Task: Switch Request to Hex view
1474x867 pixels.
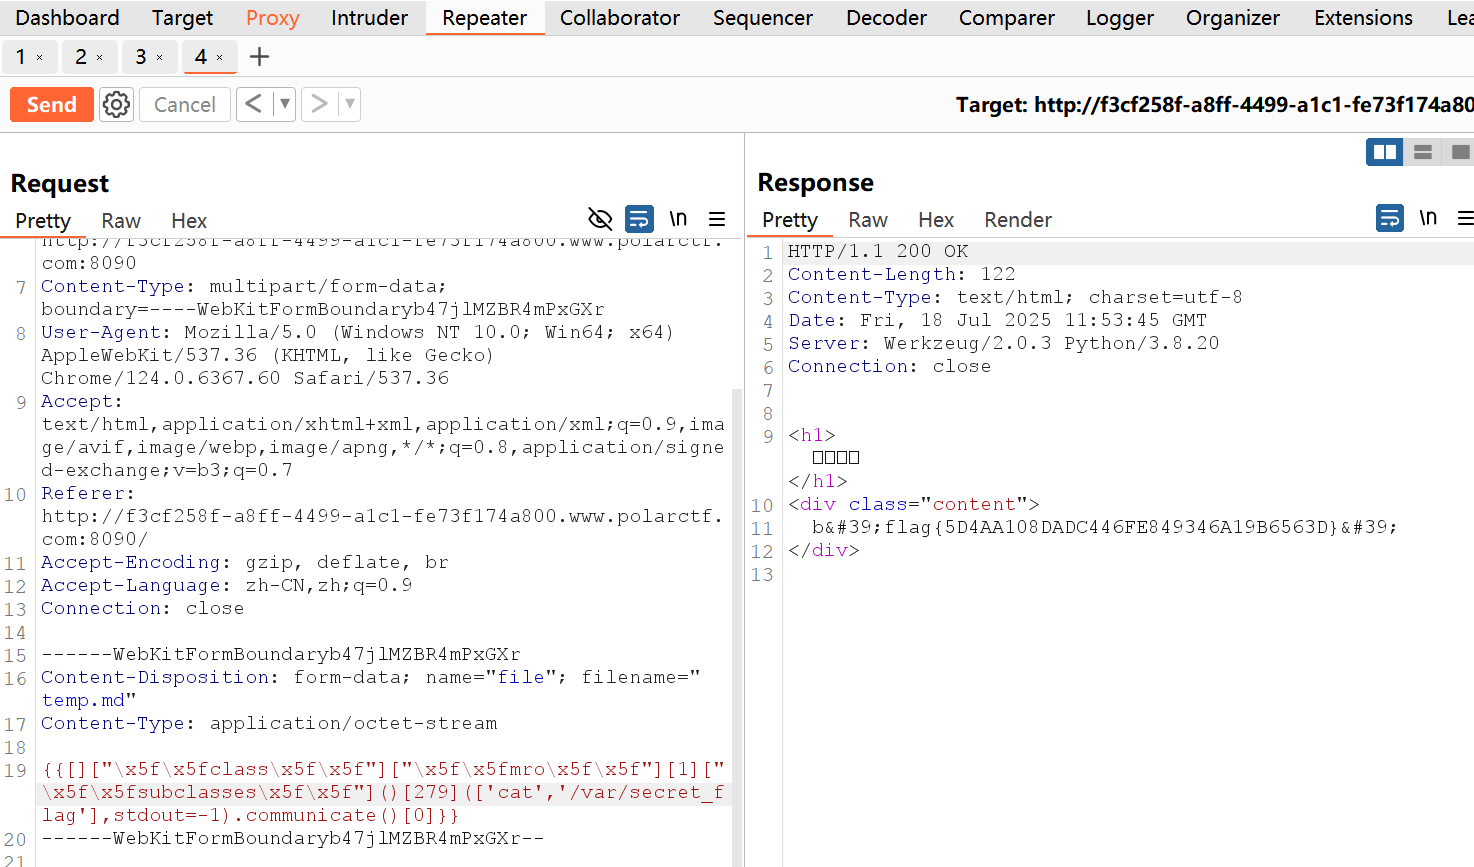Action: pos(189,221)
